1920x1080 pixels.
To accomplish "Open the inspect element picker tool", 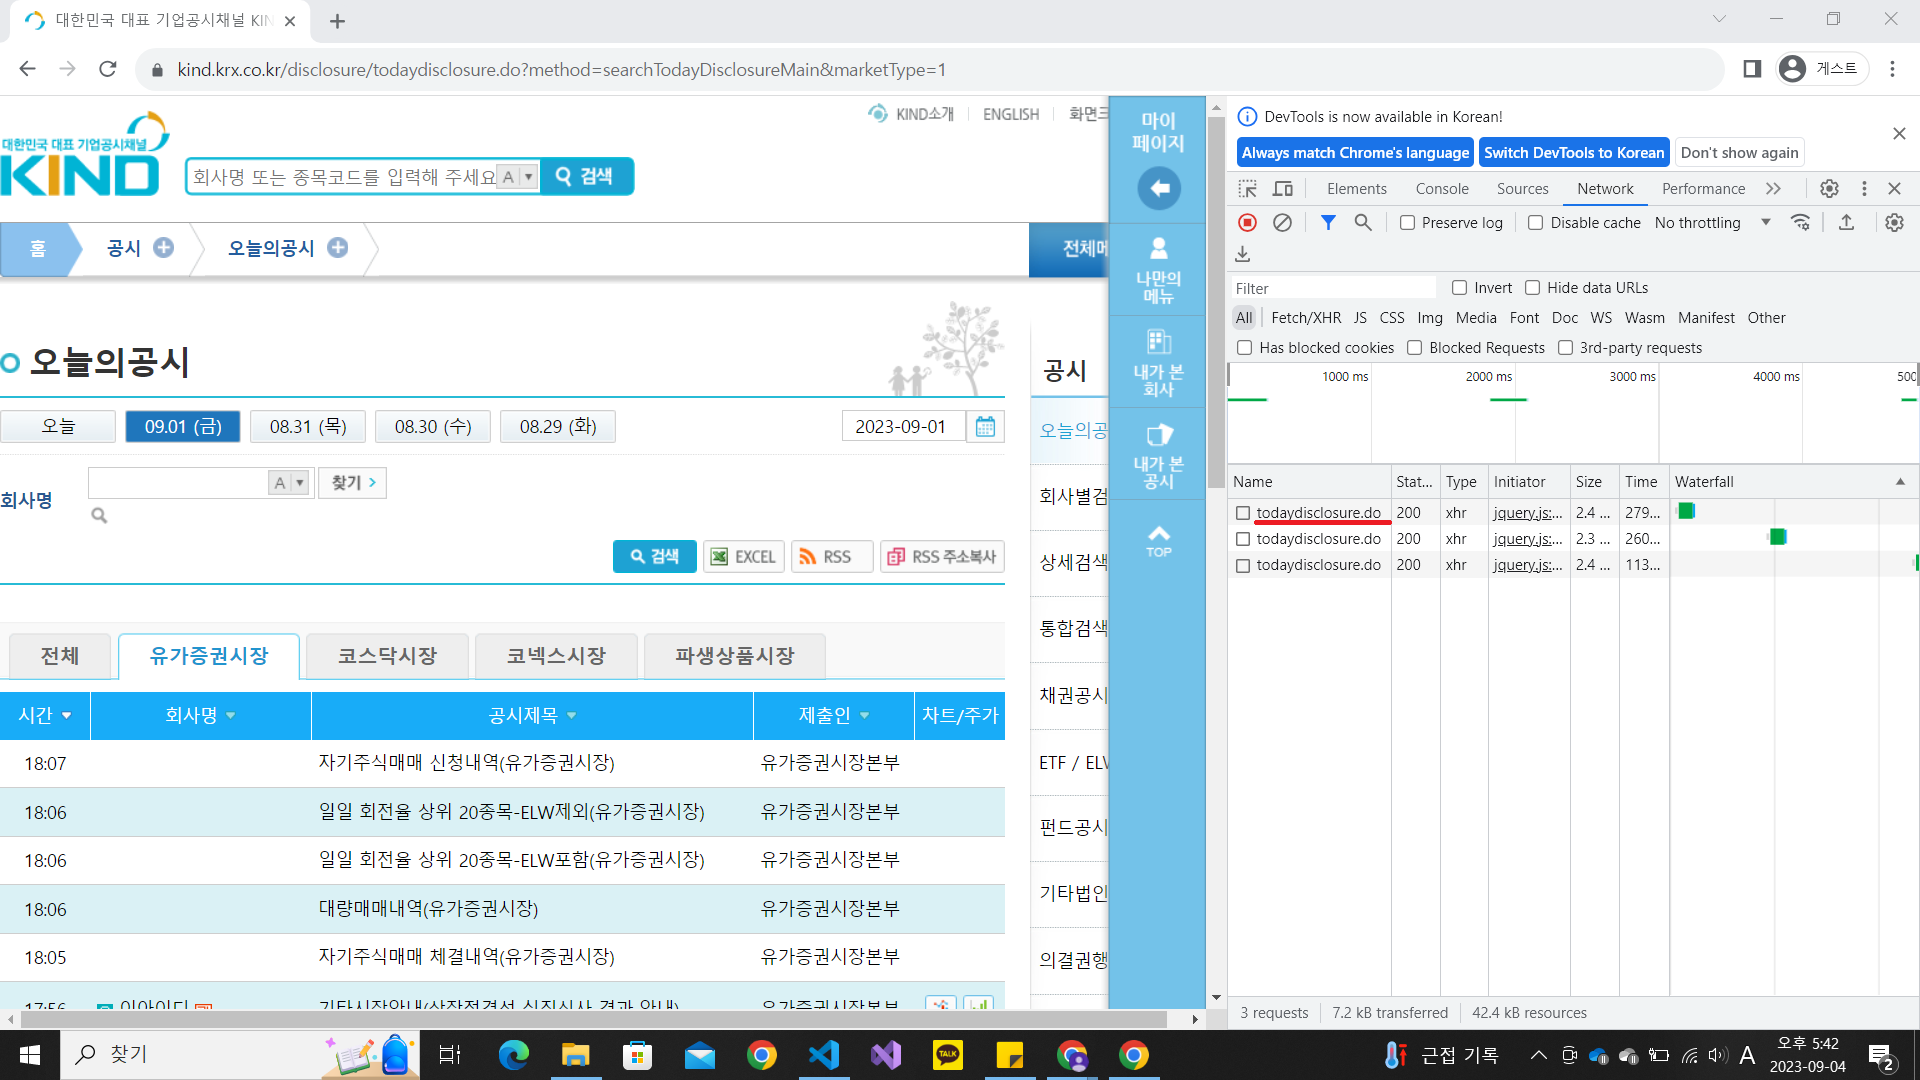I will 1247,189.
